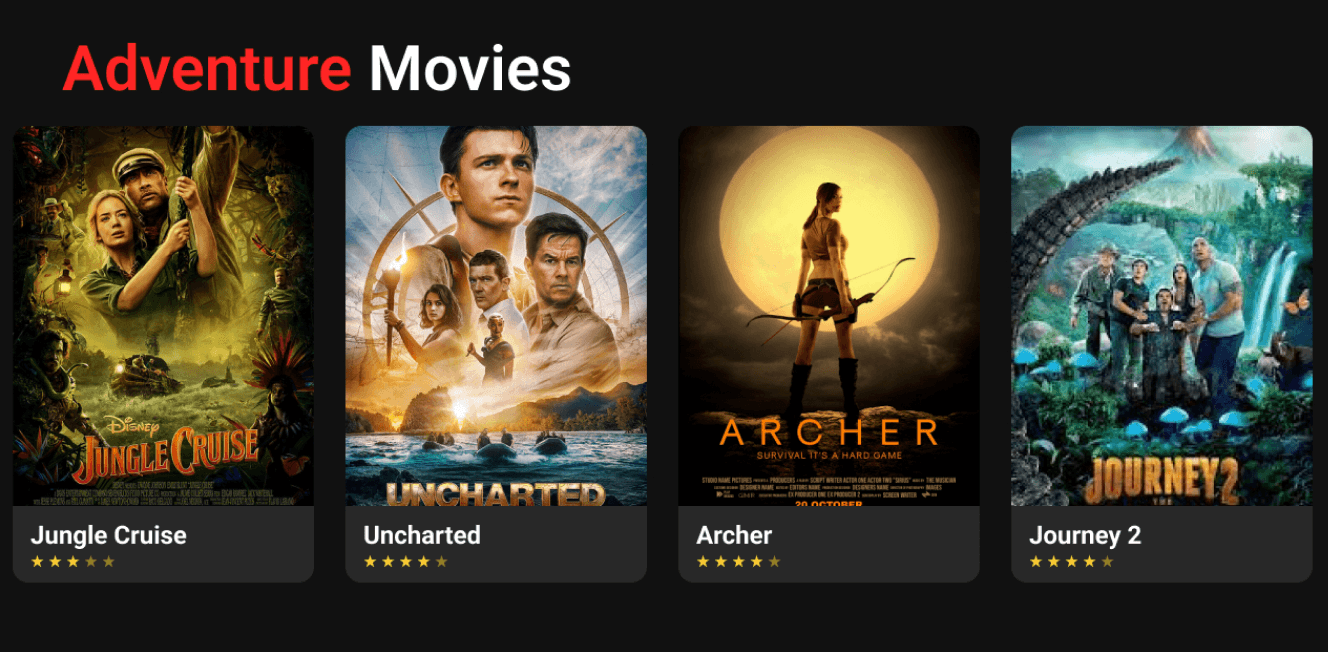
Task: Rate Jungle Cruise with the fifth star
Action: pyautogui.click(x=109, y=562)
